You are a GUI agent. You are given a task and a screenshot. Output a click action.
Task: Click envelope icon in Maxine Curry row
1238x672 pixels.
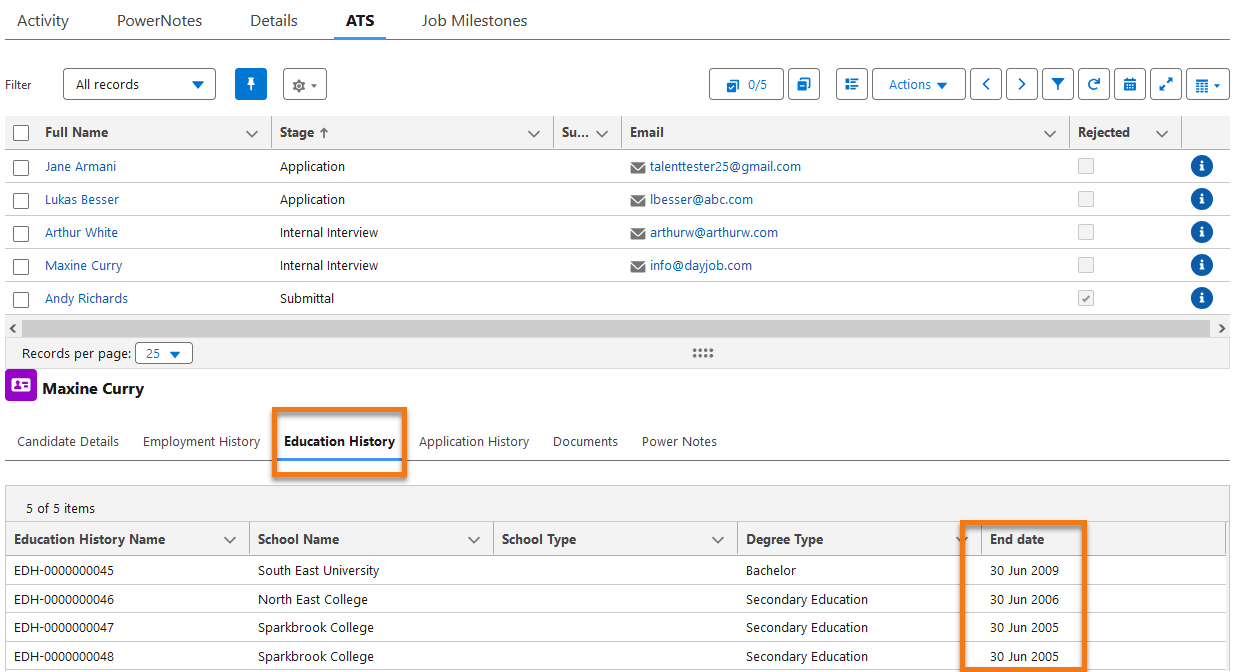[x=638, y=267]
